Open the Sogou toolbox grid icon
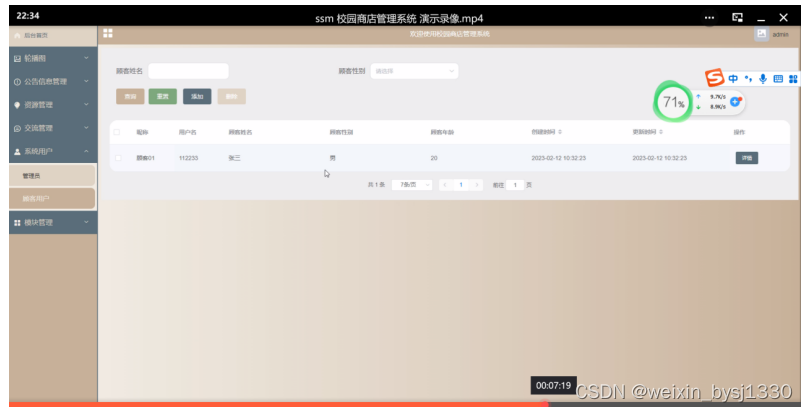 794,79
